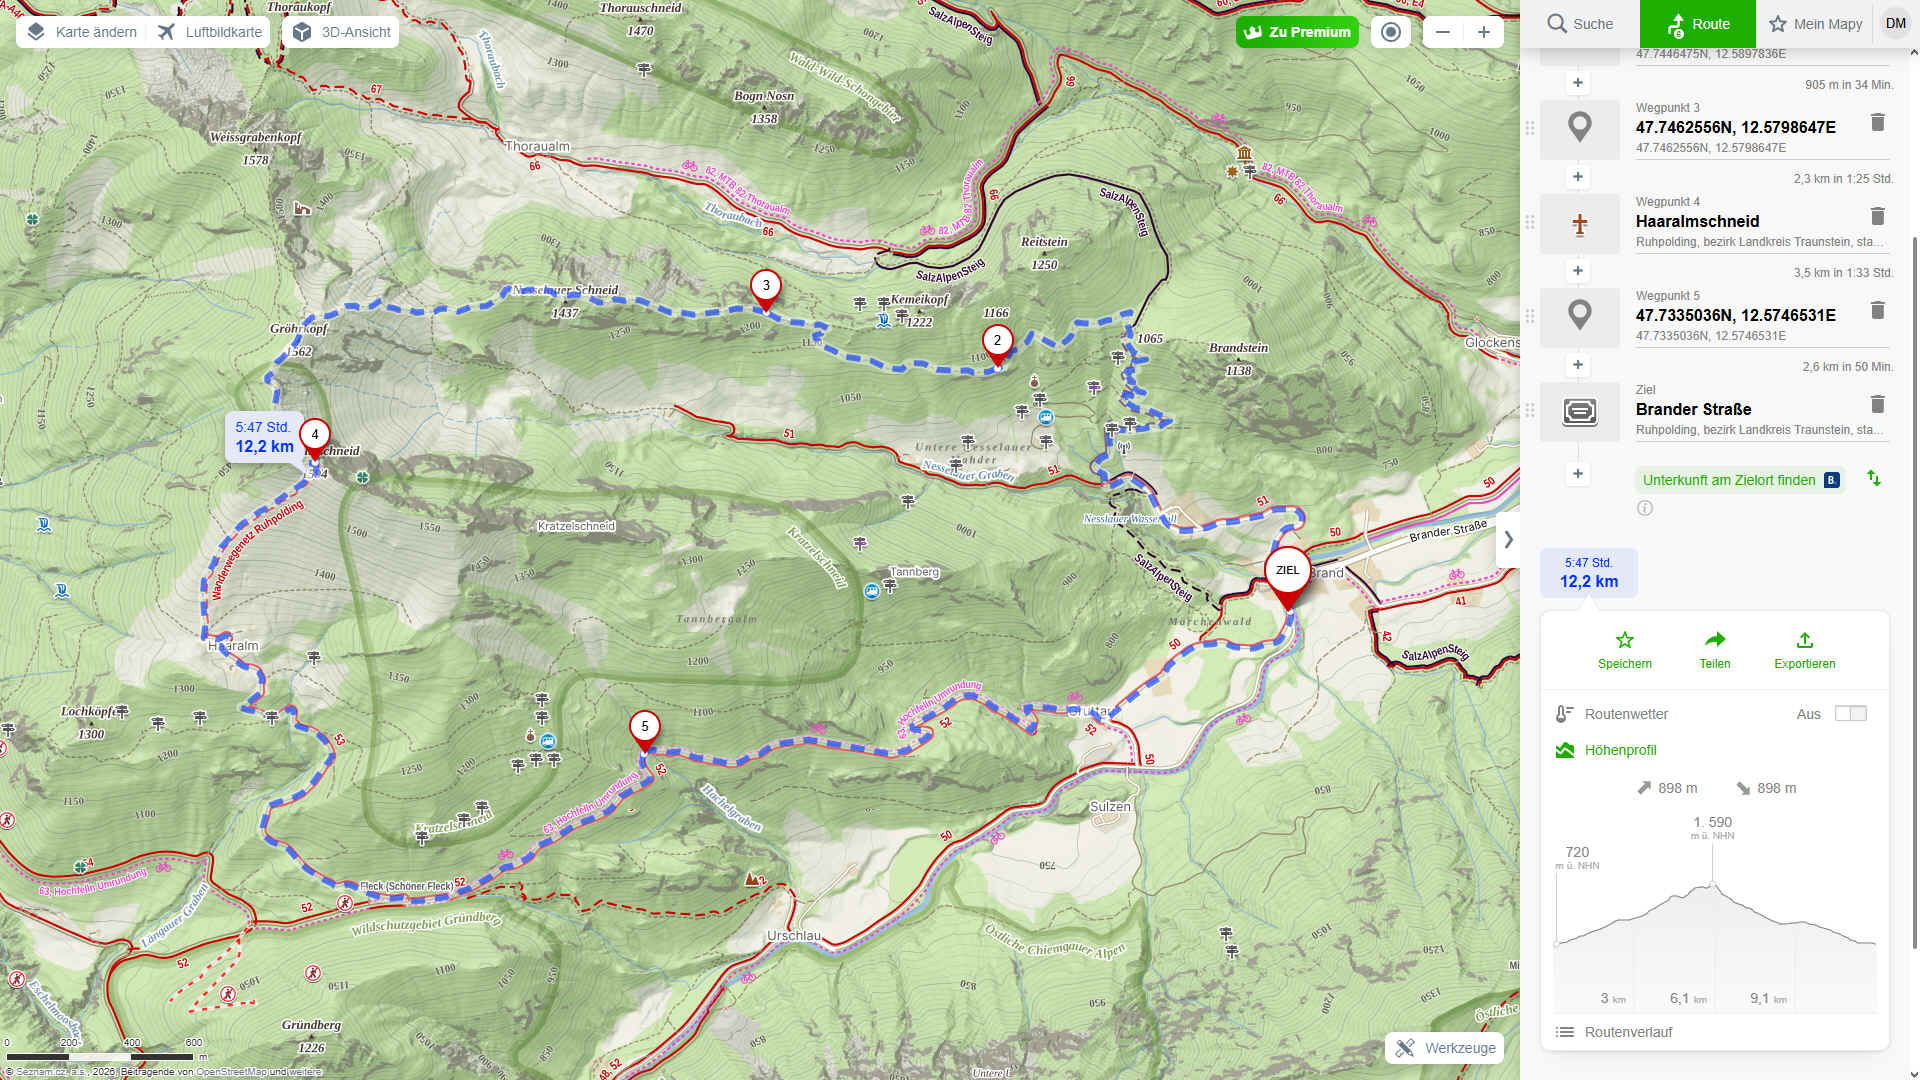Viewport: 1920px width, 1080px height.
Task: Click the reverse route arrows icon
Action: (x=1873, y=479)
